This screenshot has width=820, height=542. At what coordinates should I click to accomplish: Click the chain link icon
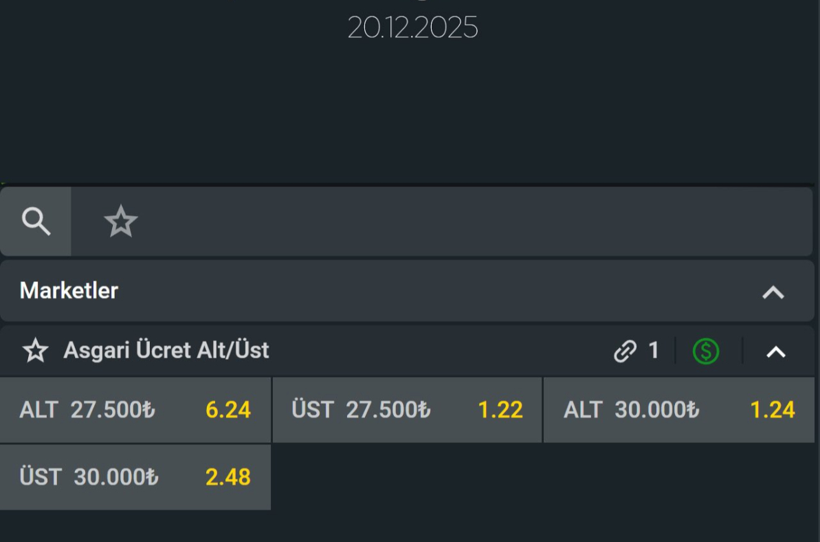(625, 351)
